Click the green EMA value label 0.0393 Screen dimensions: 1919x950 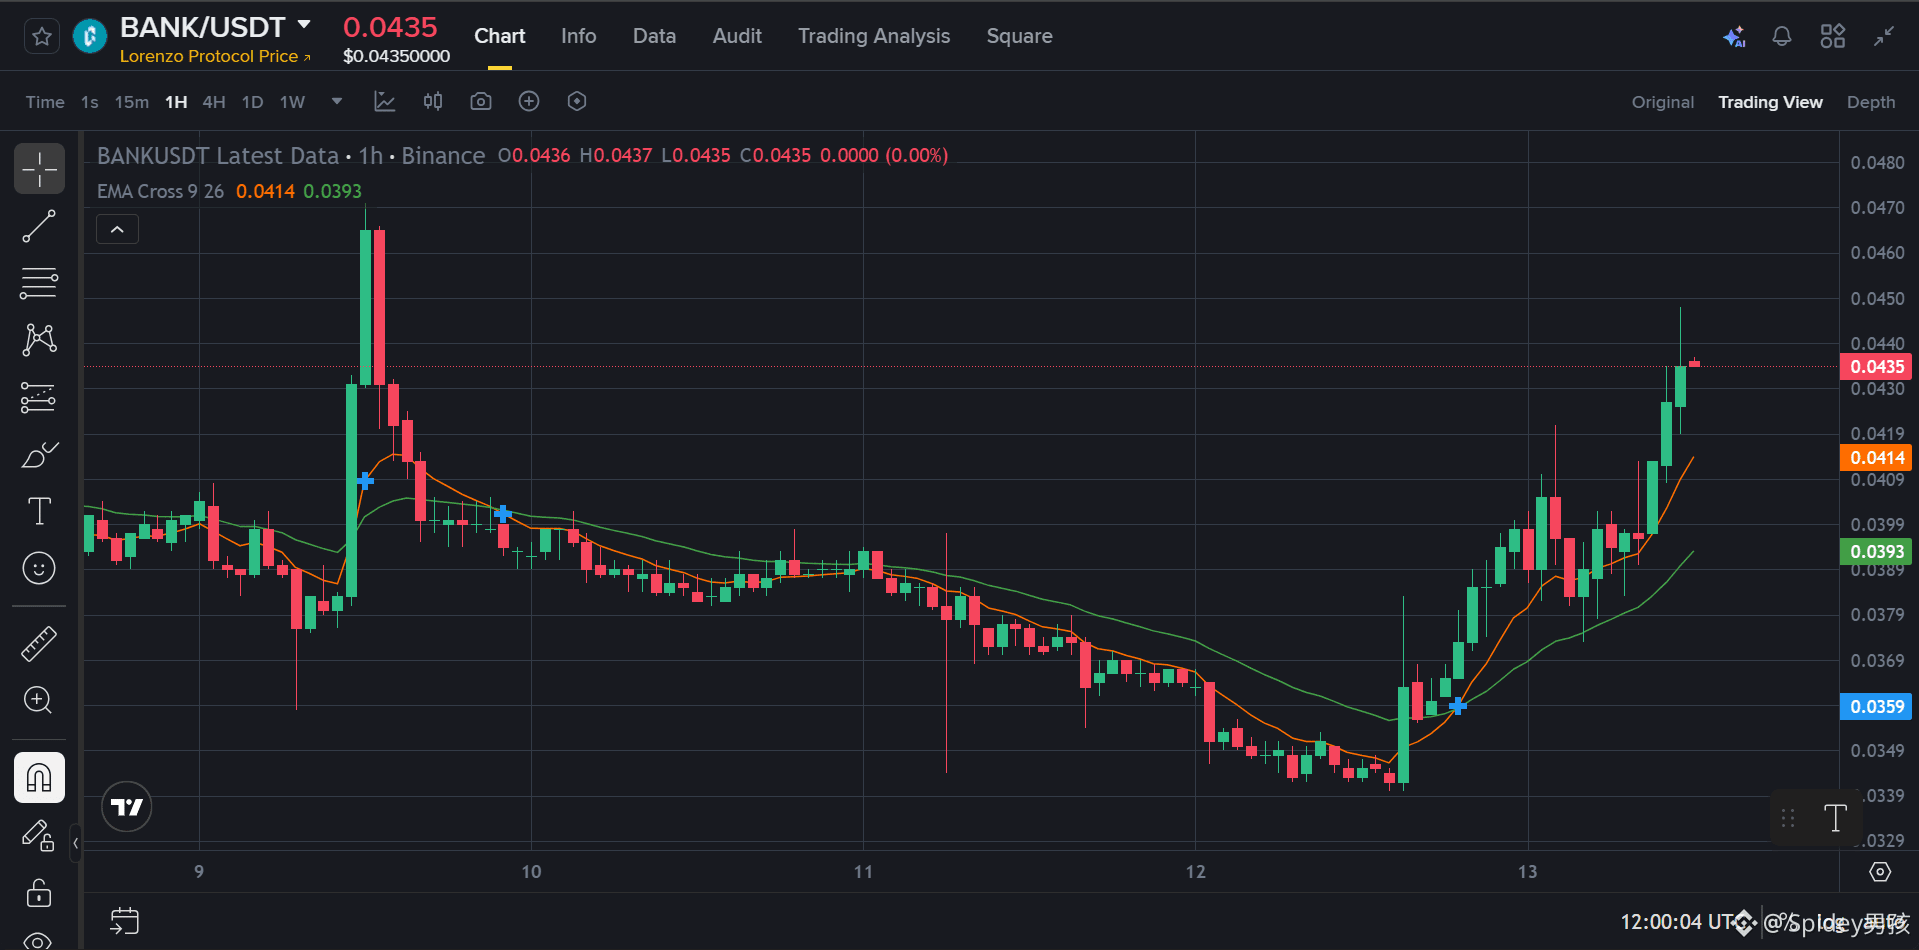(1877, 552)
